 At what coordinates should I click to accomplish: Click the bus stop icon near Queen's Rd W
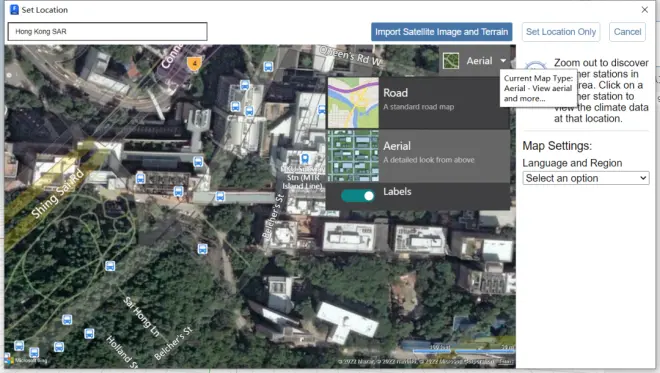pyautogui.click(x=268, y=67)
